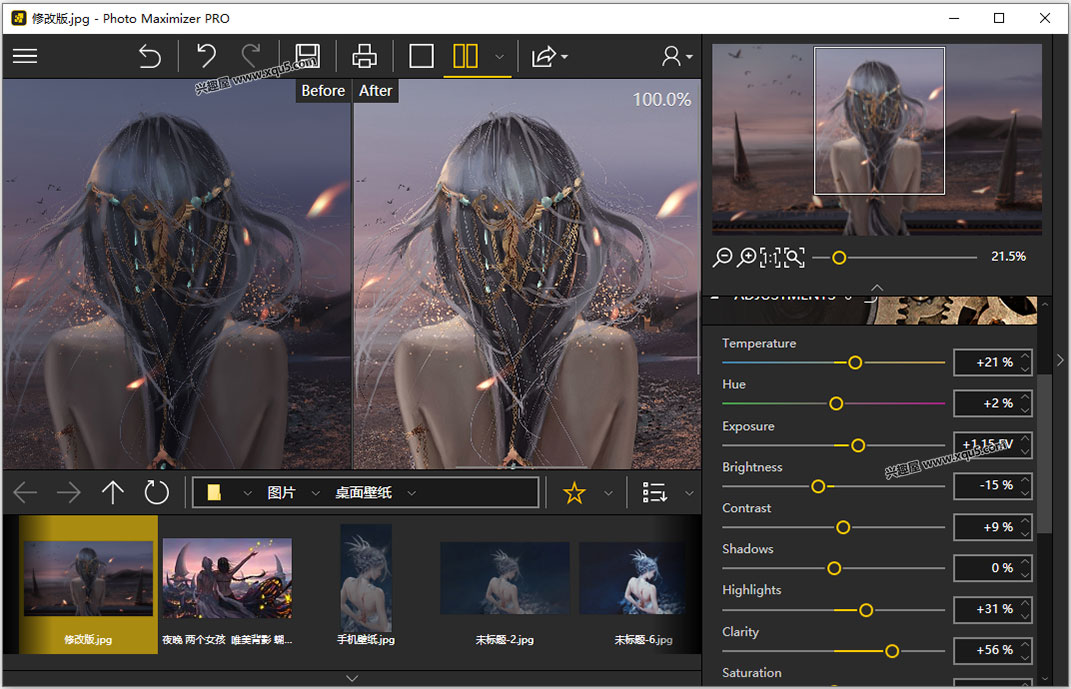Open the hamburger main menu
1071x689 pixels.
click(25, 56)
